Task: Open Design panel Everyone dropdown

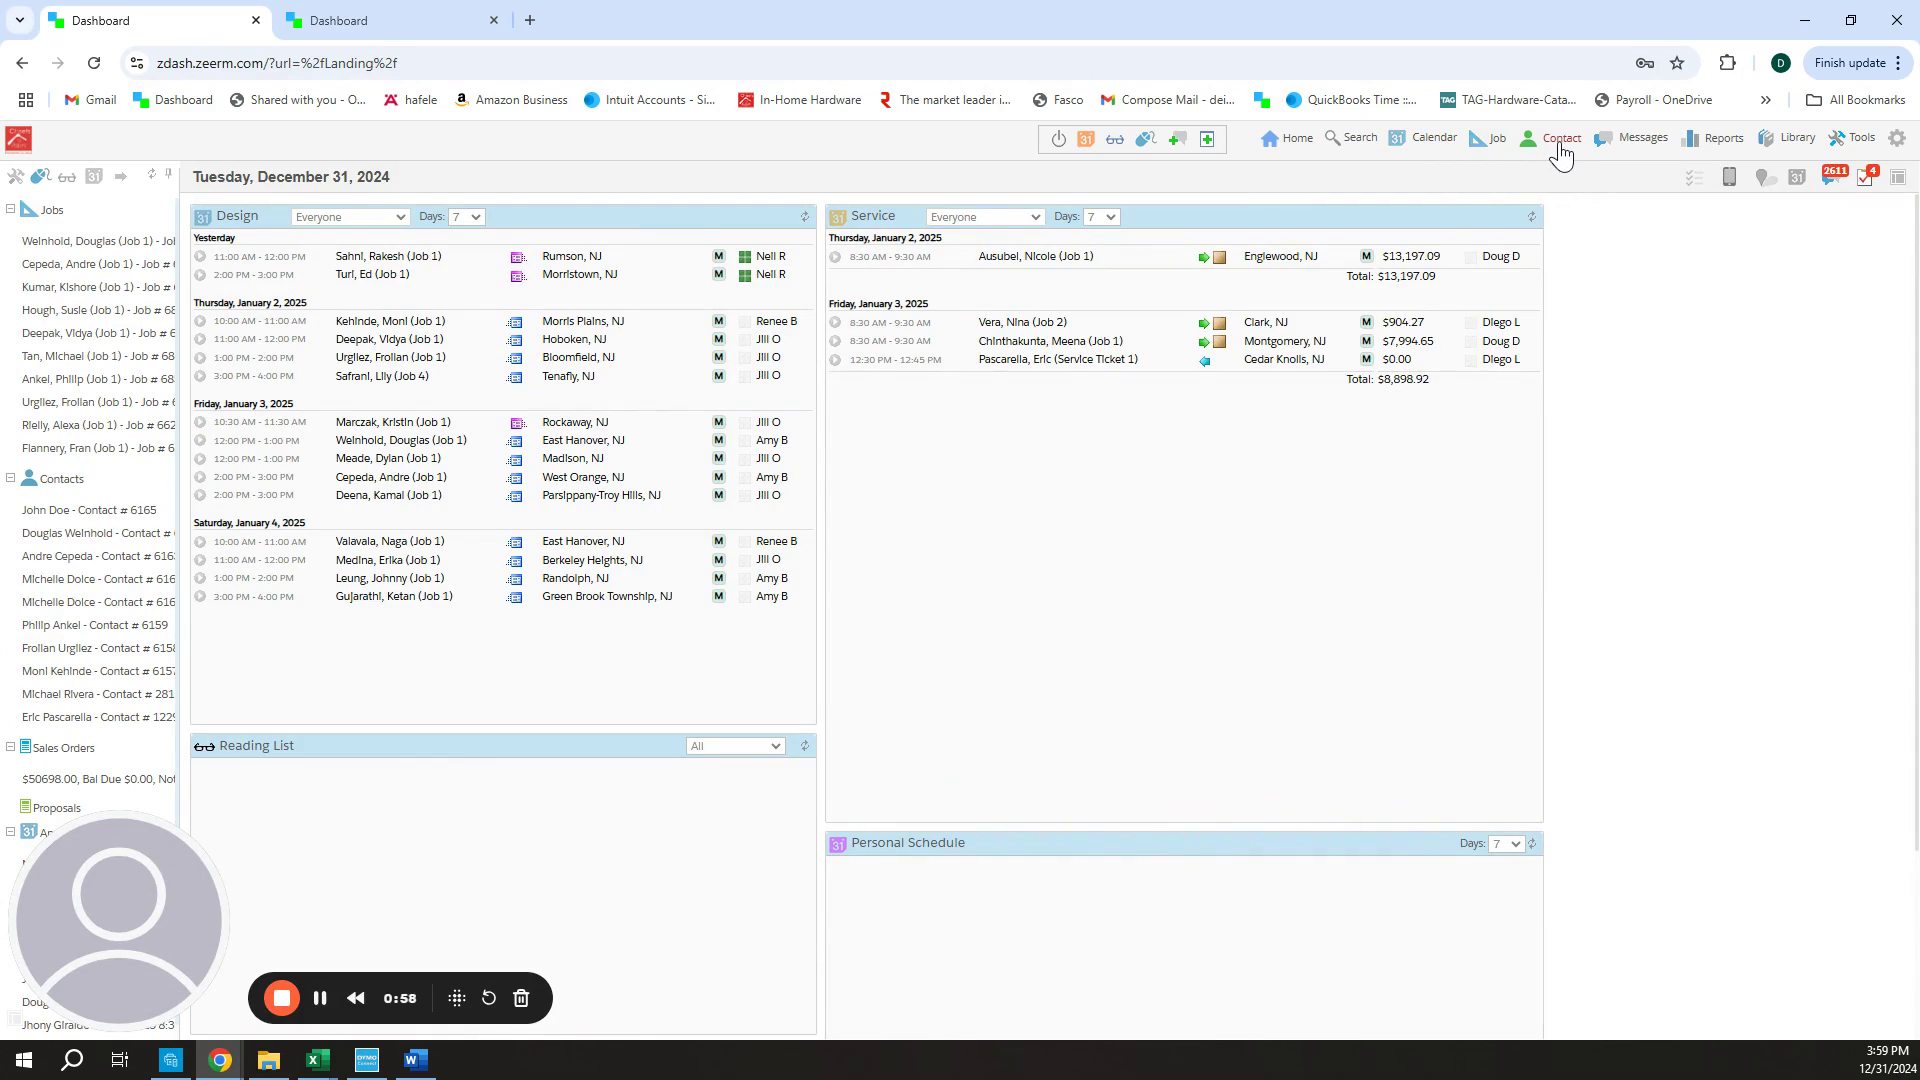Action: (349, 217)
